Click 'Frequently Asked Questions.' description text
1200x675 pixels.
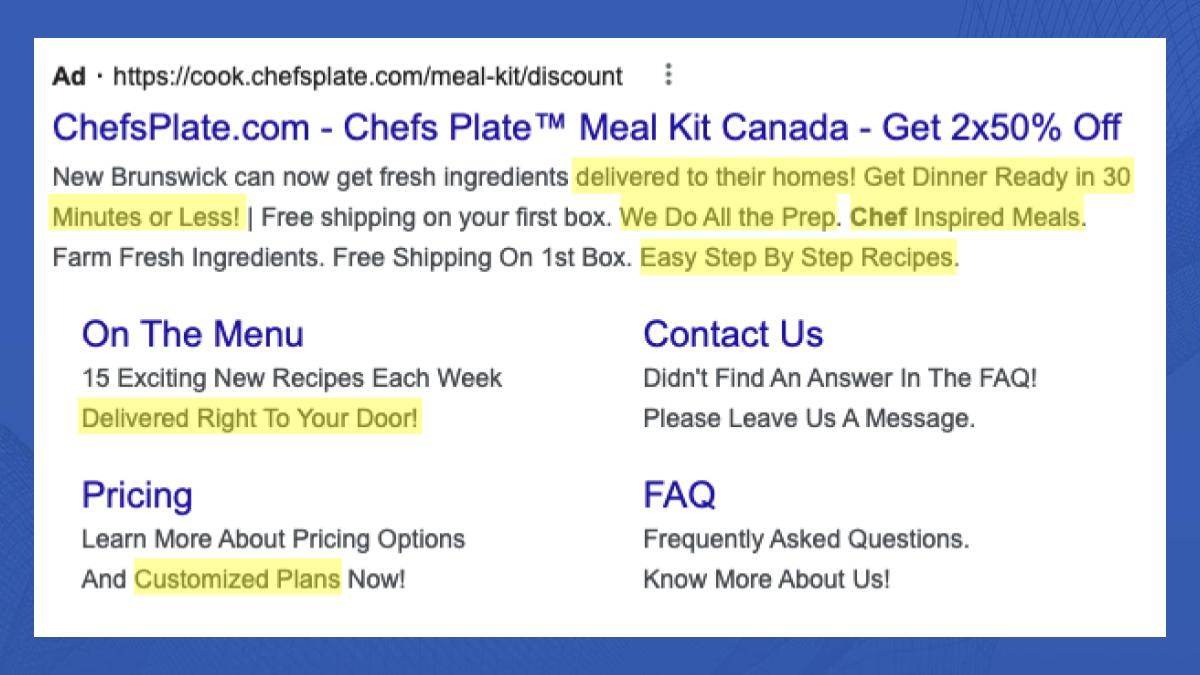coord(806,540)
